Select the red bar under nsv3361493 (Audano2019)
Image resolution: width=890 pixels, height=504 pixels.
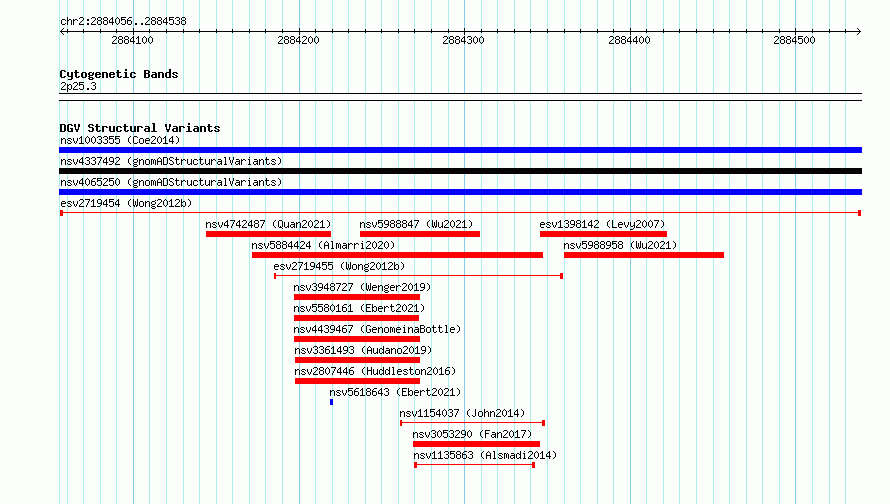(x=358, y=360)
